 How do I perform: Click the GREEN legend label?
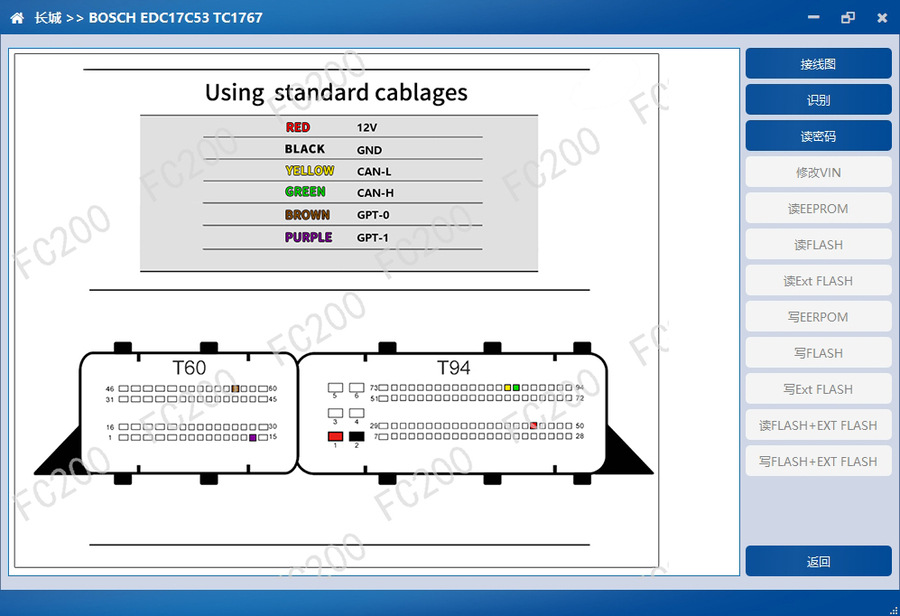tap(305, 192)
